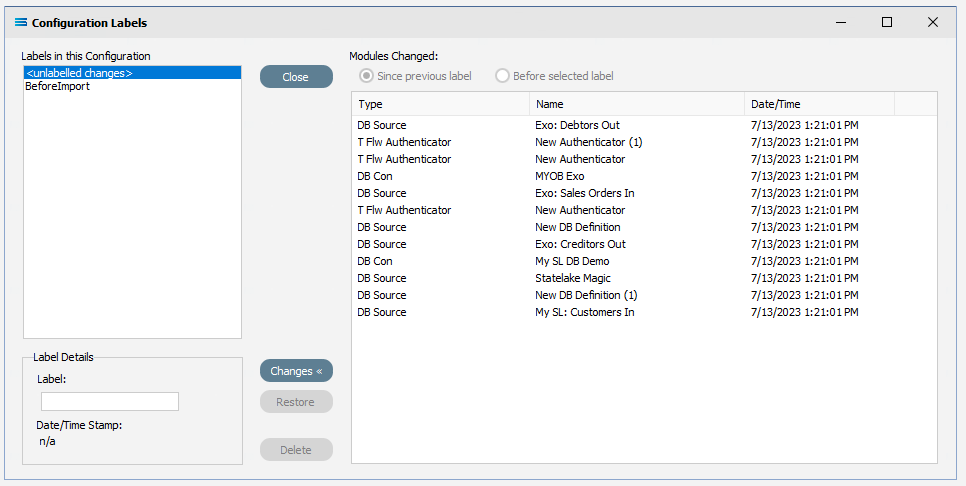Select the My SL: Customers In row
The image size is (966, 486).
[644, 312]
